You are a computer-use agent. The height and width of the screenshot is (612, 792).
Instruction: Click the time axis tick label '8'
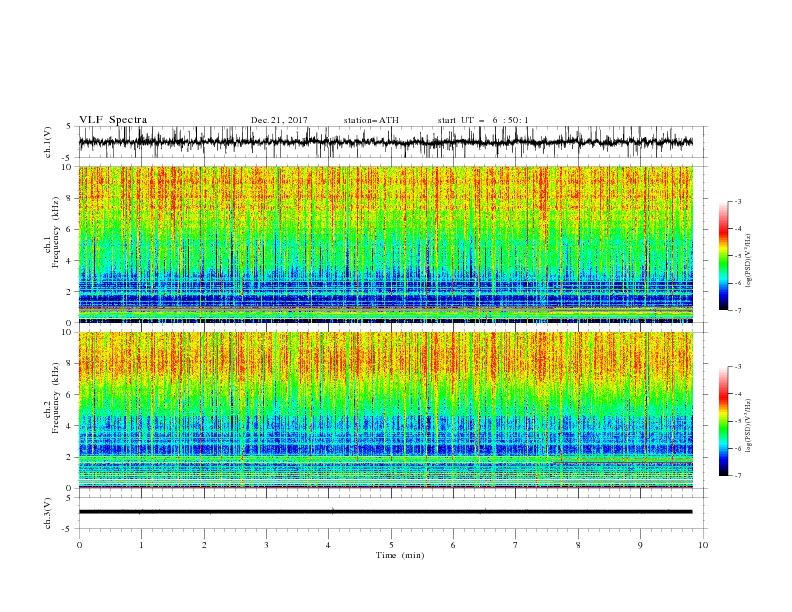click(x=578, y=545)
